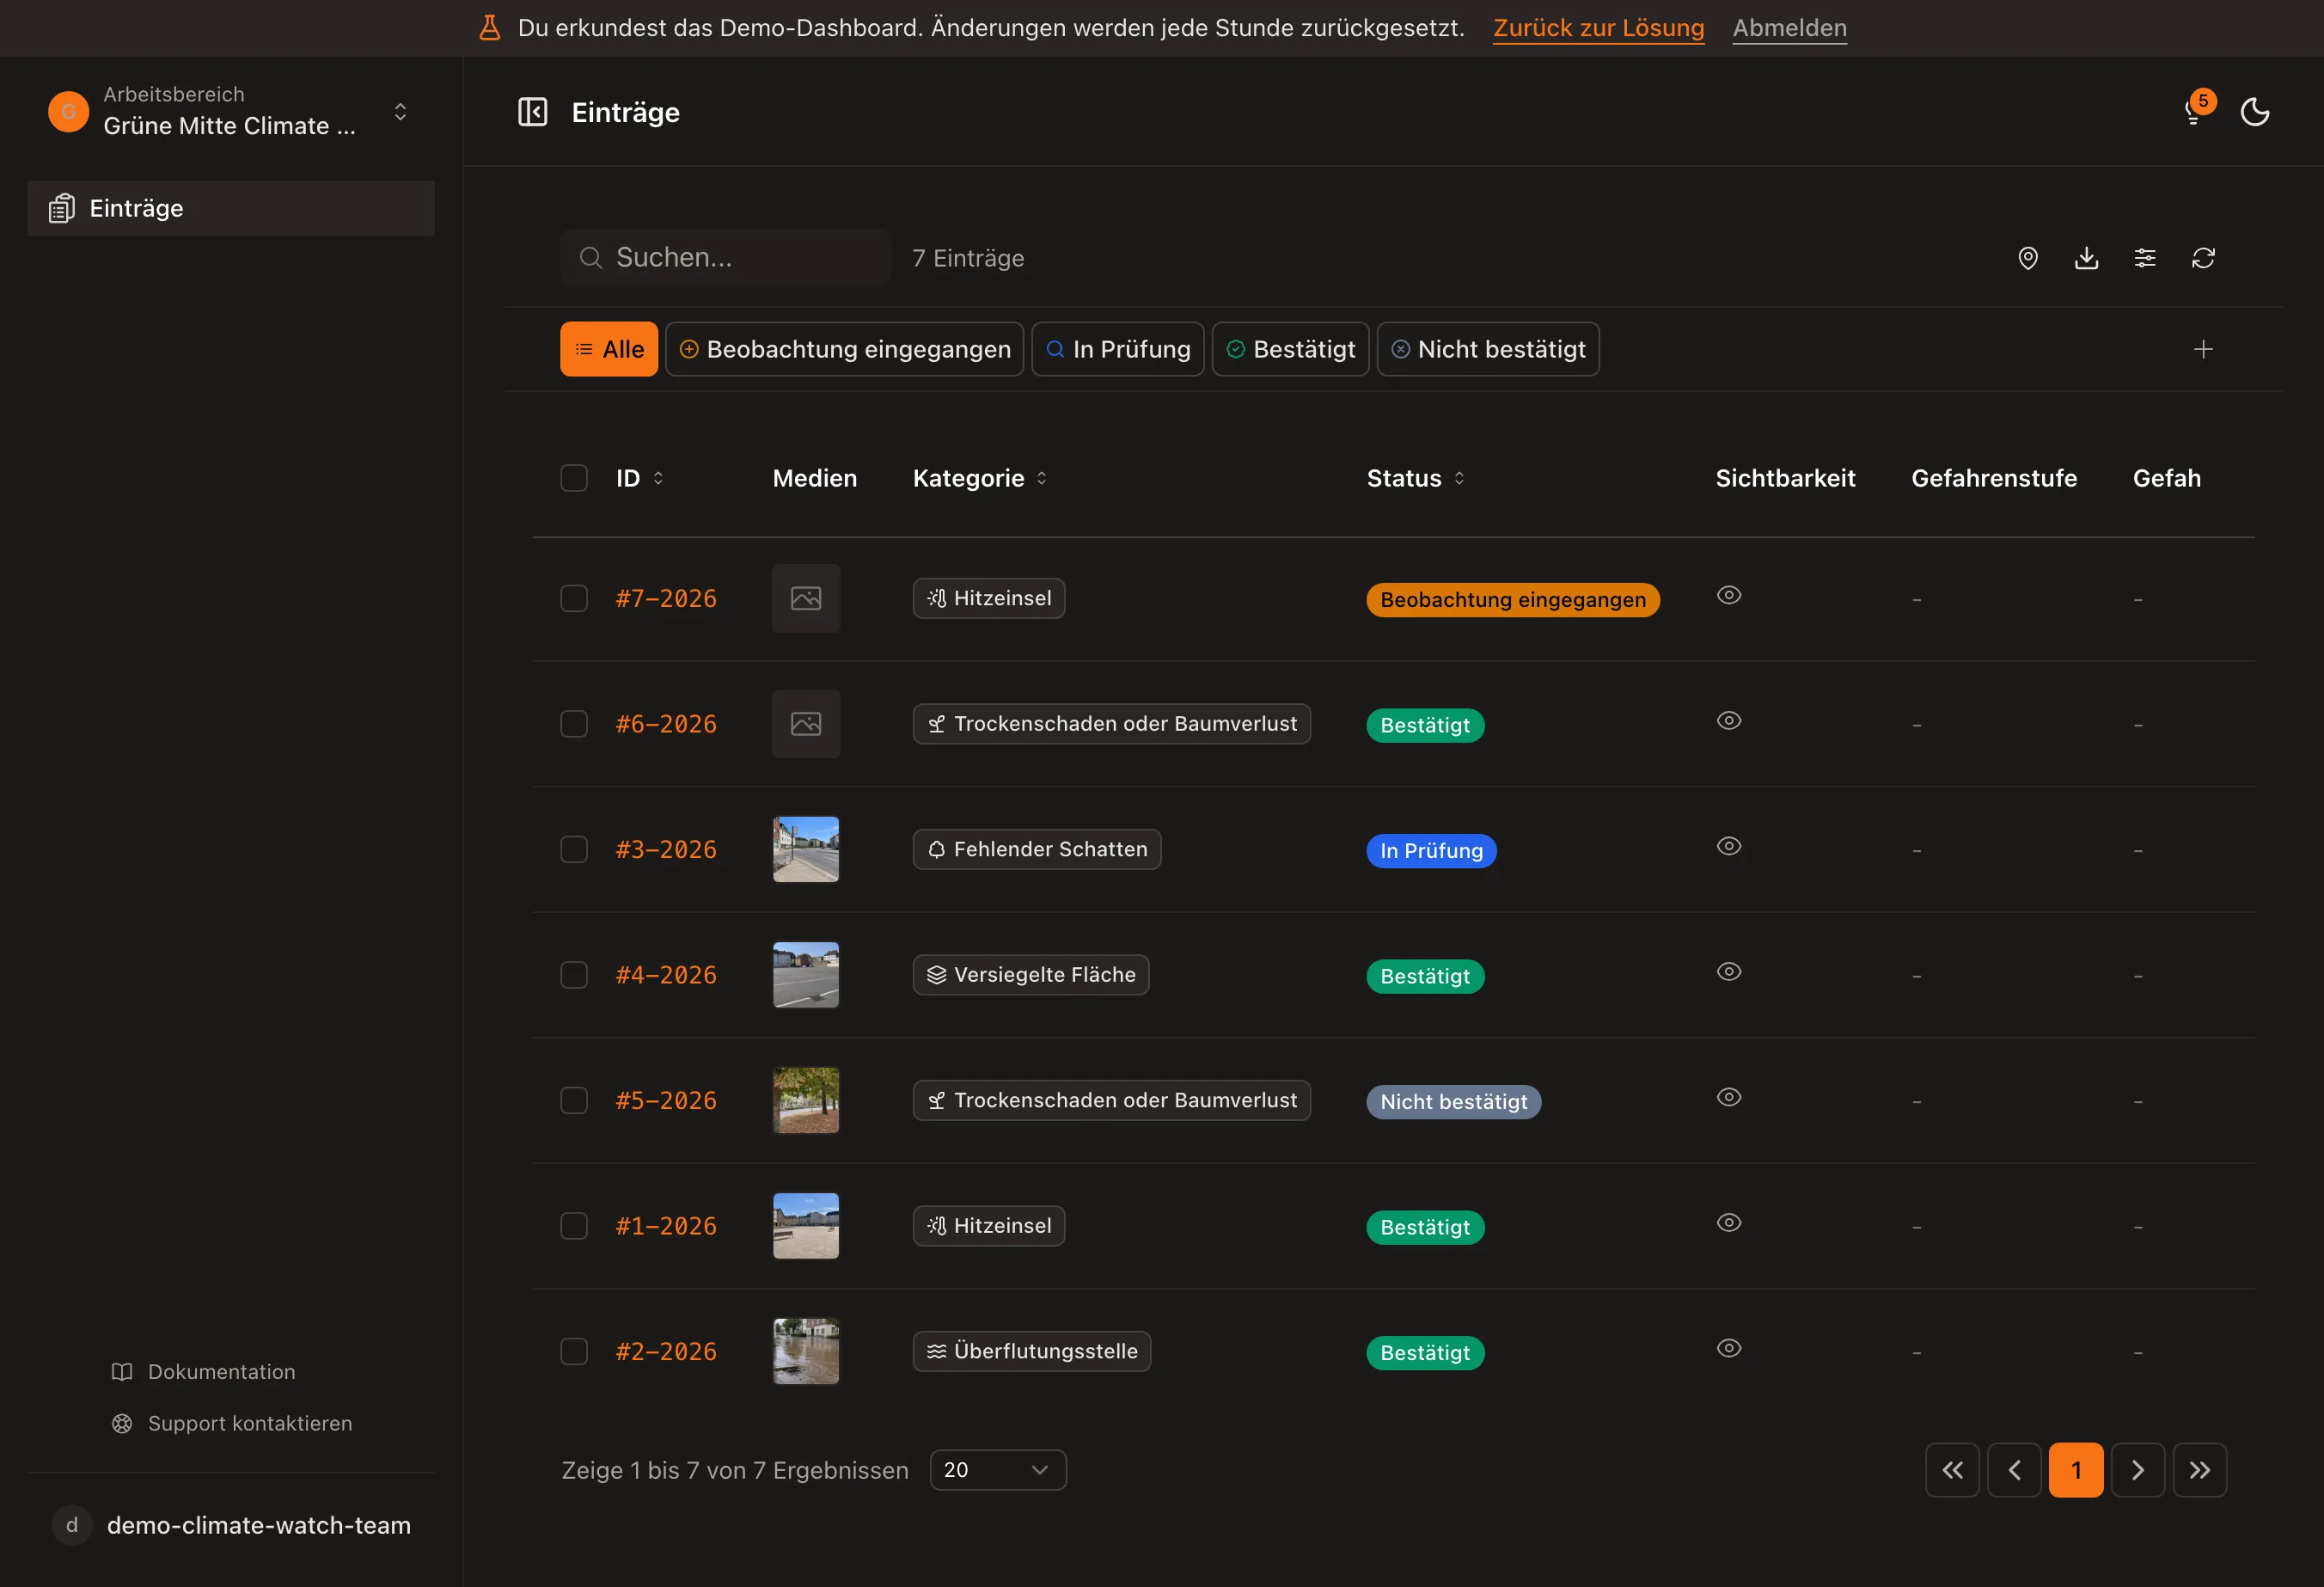Sort by ID column
The height and width of the screenshot is (1587, 2324).
click(640, 478)
